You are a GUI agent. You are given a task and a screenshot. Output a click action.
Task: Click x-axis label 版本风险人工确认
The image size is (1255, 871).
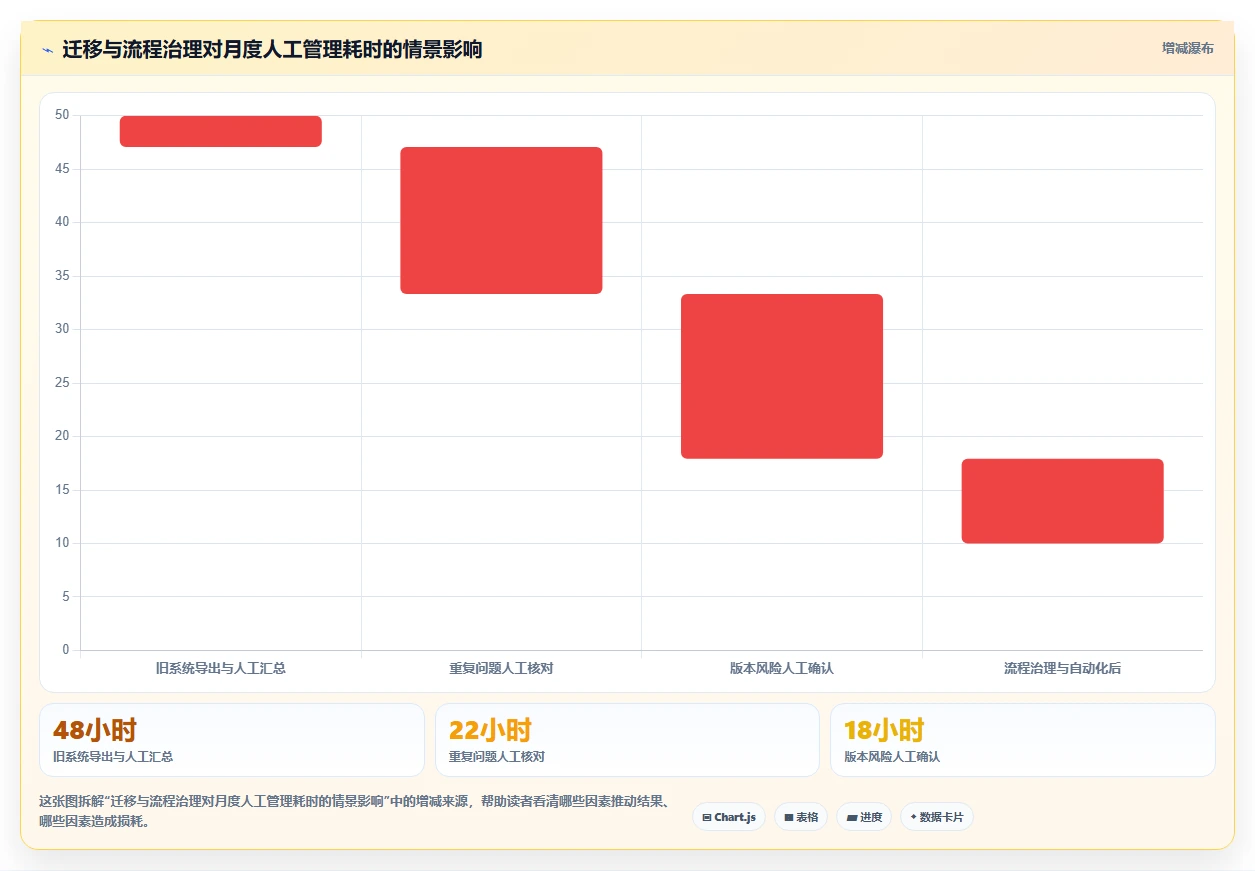click(x=782, y=668)
